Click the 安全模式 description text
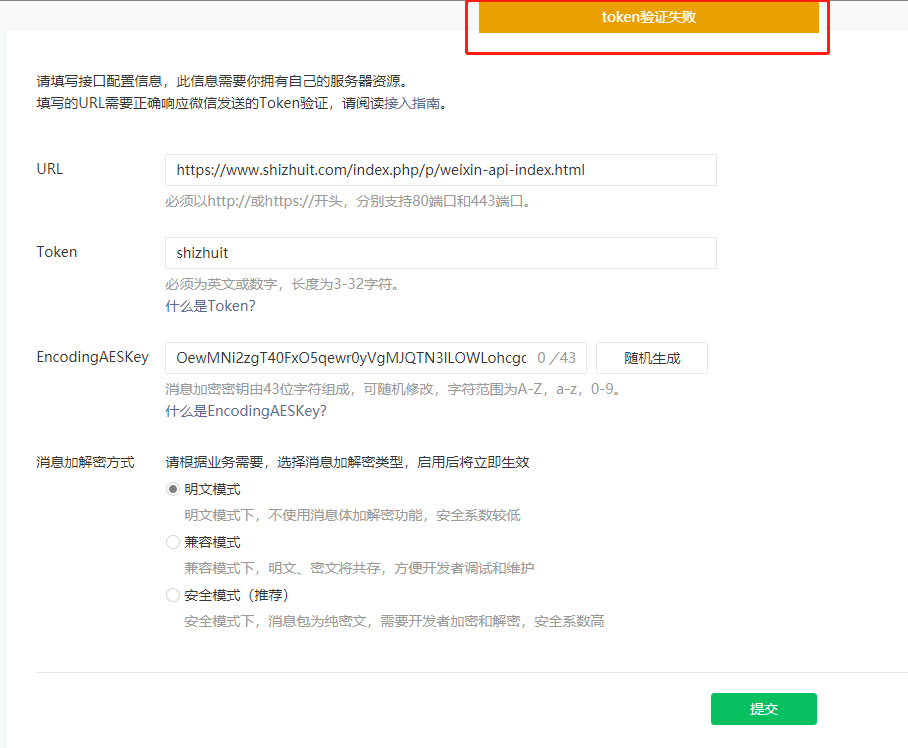 pyautogui.click(x=394, y=621)
